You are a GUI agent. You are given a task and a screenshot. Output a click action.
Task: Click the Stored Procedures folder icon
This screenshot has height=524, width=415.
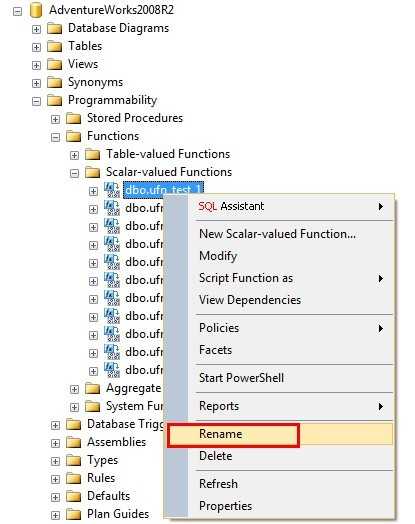(x=74, y=118)
